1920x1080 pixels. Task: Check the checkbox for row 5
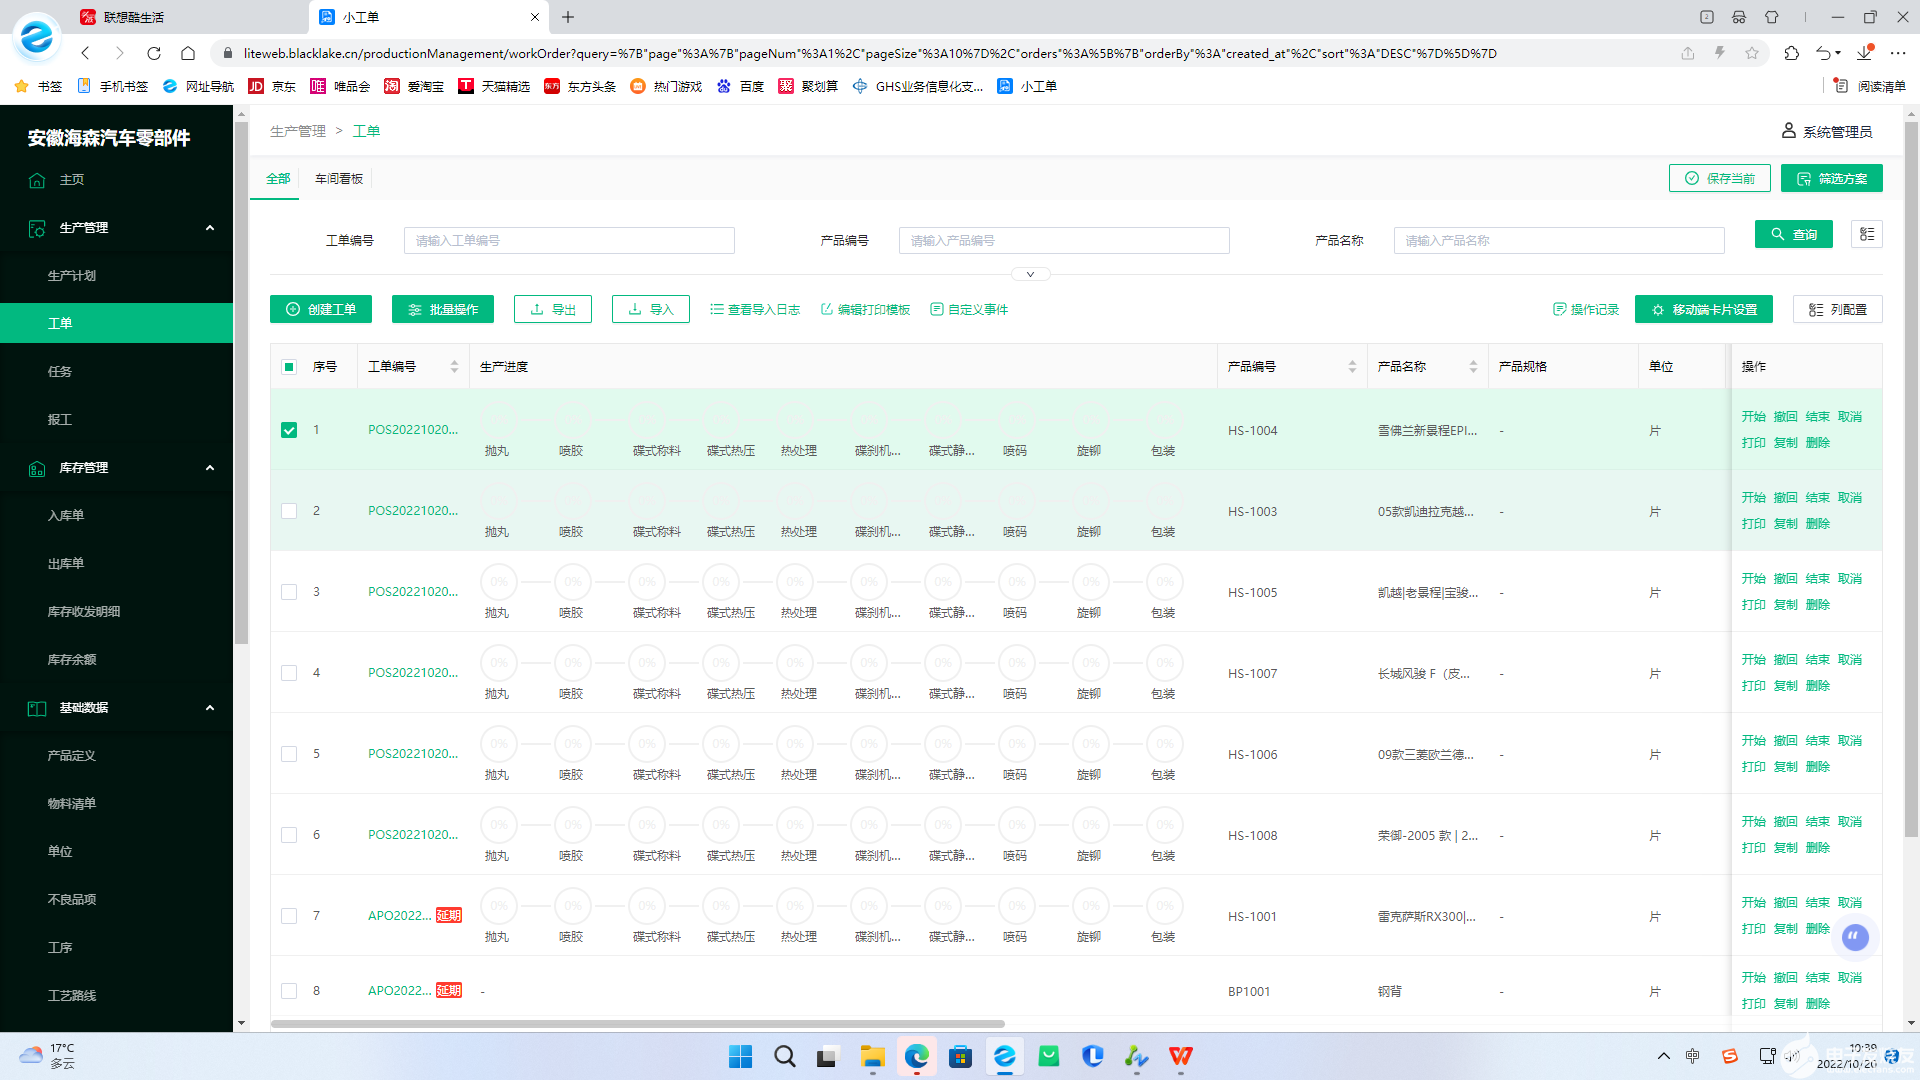[289, 754]
